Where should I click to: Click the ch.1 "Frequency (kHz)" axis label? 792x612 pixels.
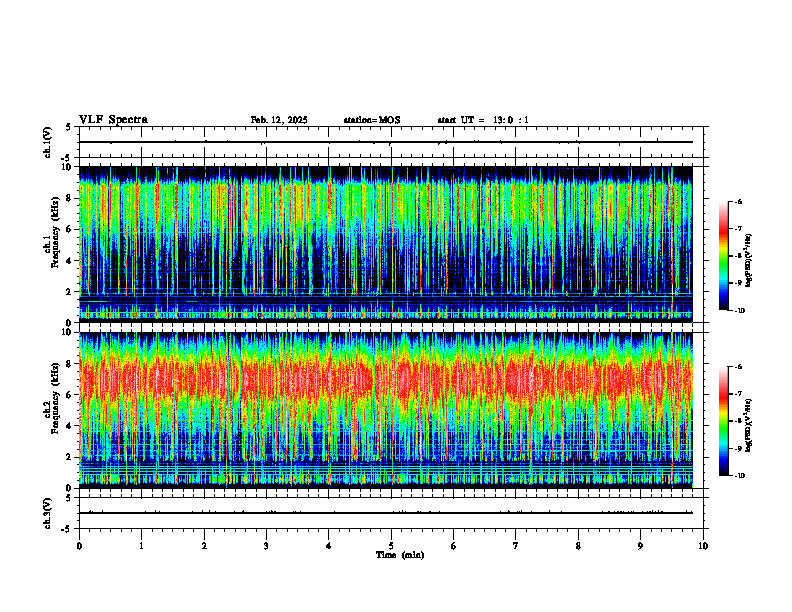click(x=55, y=232)
